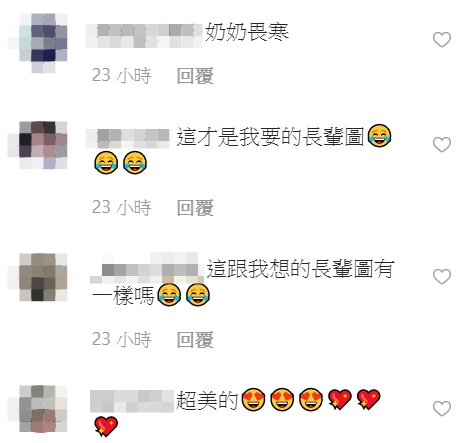Image resolution: width=468 pixels, height=443 pixels.
Task: Open username of 這才是我要的長輩圖 commenter
Action: coord(127,138)
